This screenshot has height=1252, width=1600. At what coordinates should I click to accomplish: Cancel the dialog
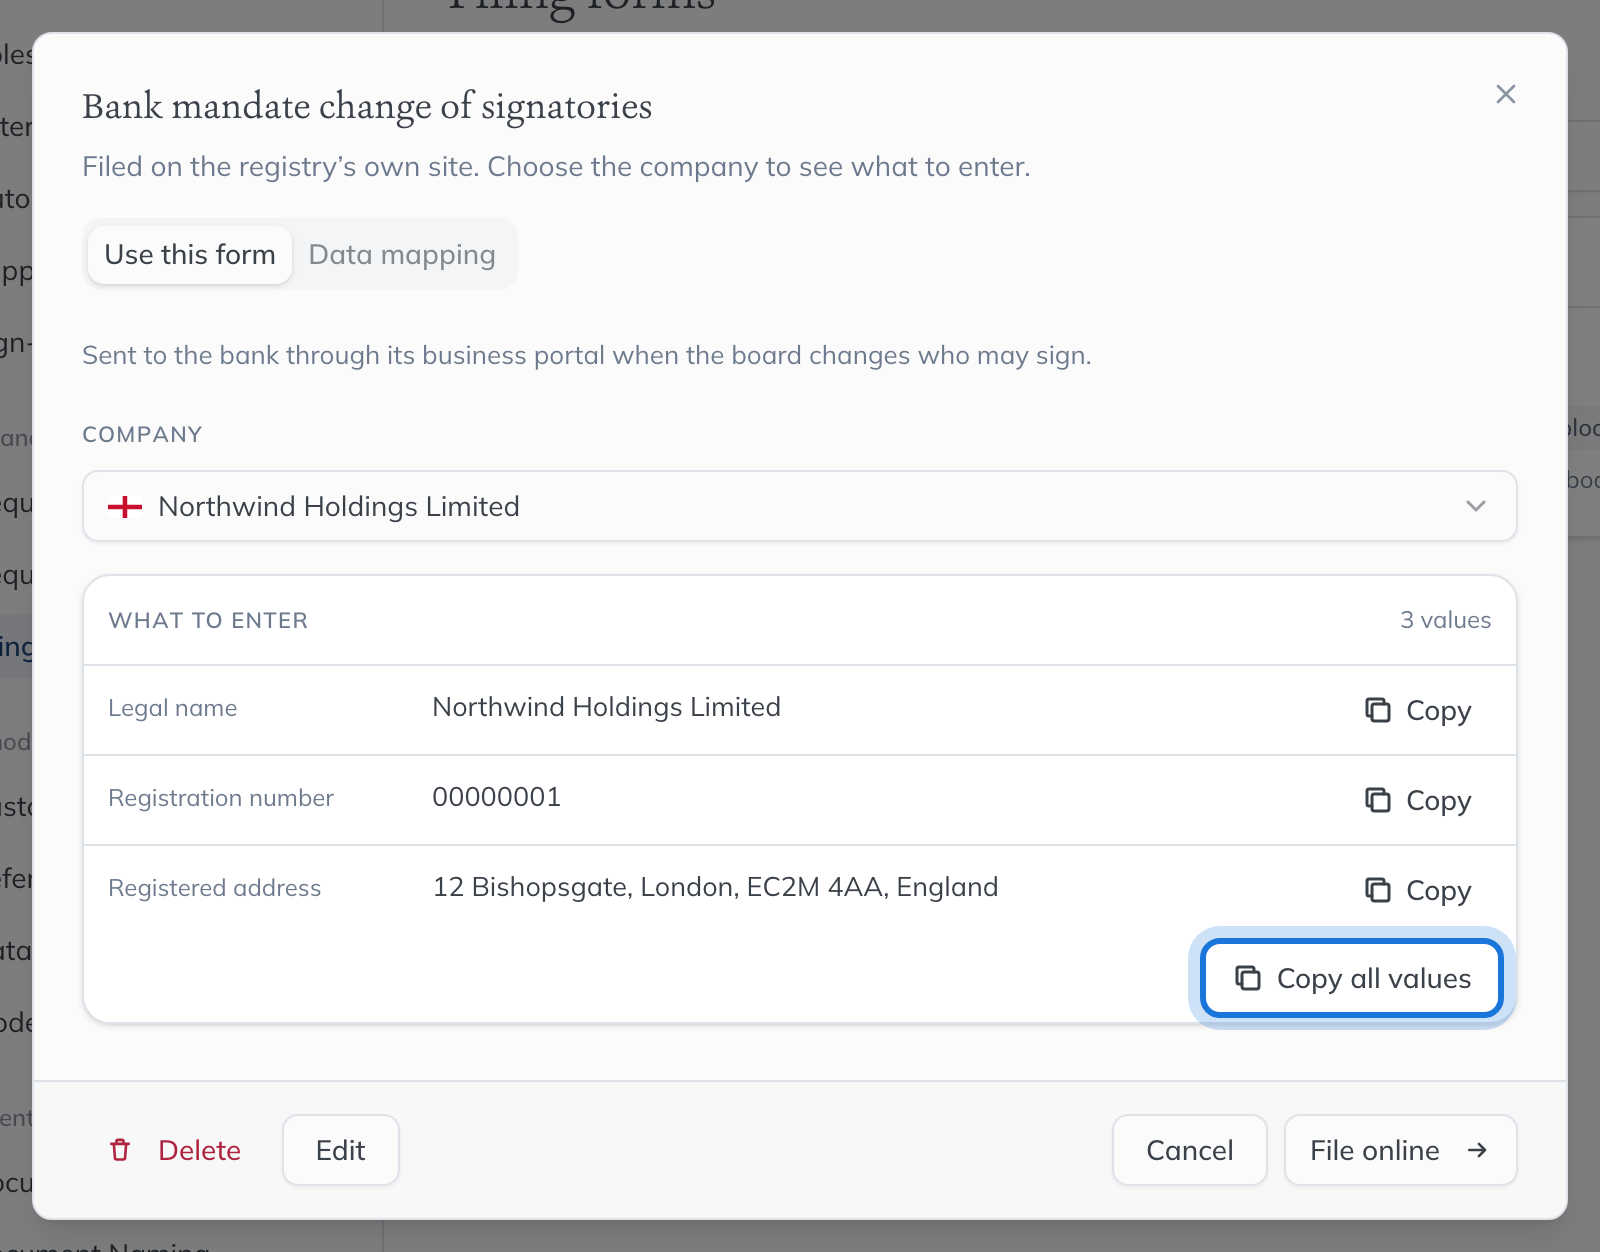[x=1189, y=1150]
